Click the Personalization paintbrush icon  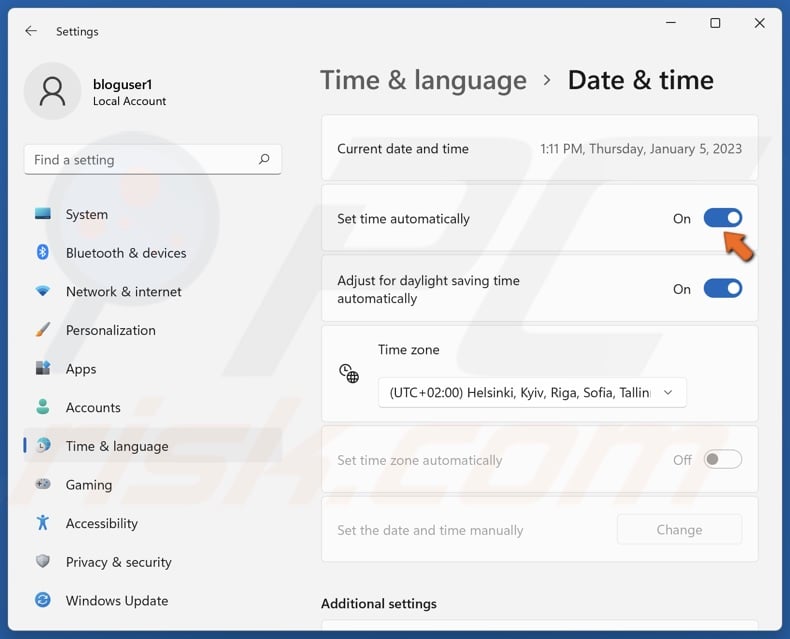point(43,330)
